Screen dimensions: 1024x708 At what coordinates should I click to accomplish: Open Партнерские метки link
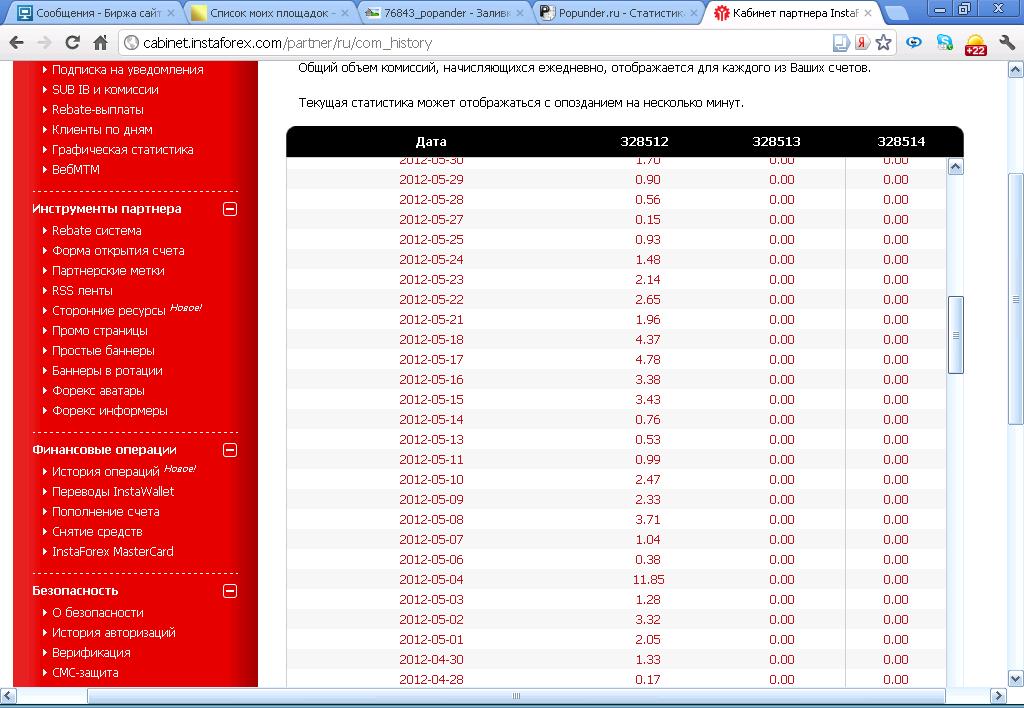[108, 270]
